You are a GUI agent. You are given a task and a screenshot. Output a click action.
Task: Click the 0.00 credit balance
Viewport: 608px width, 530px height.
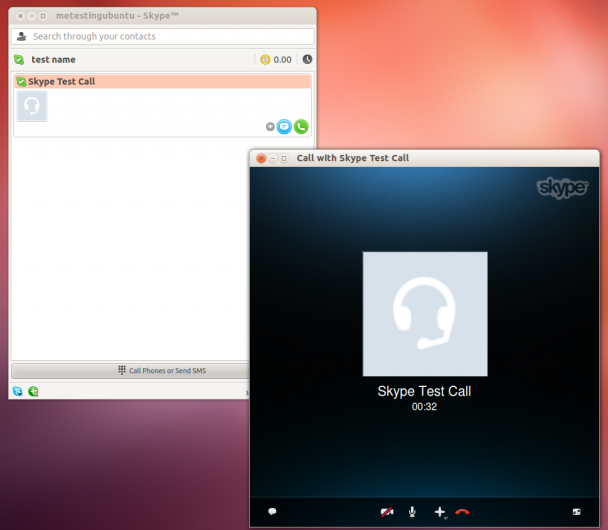coord(282,60)
